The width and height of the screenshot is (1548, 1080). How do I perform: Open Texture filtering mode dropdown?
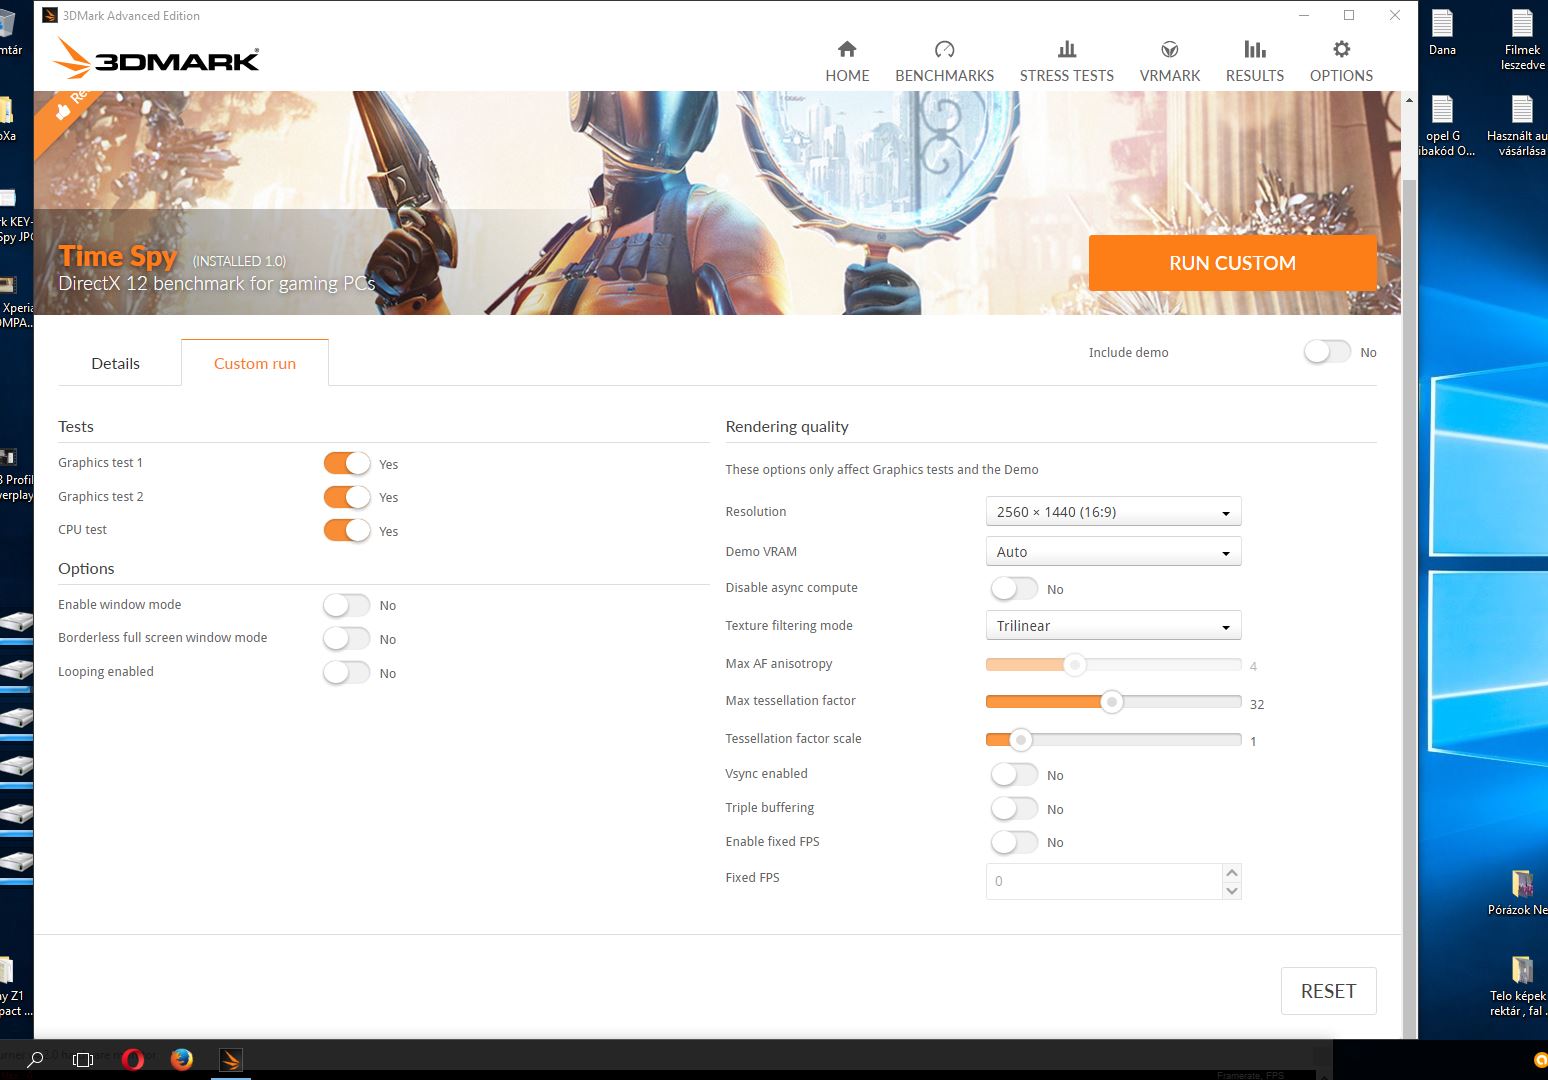(1113, 625)
